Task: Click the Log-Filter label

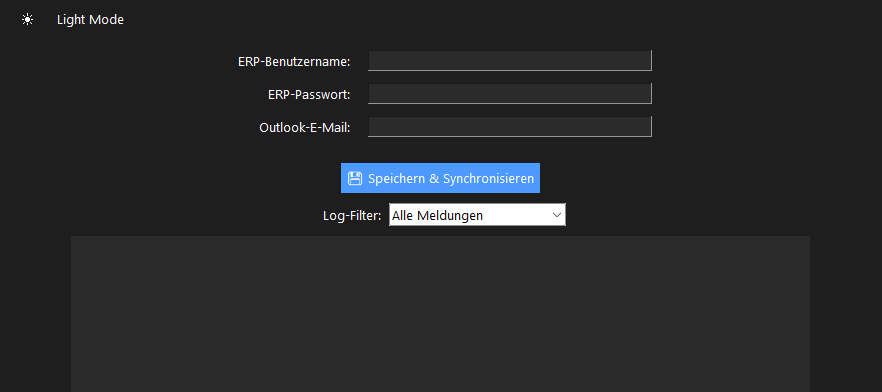Action: click(352, 215)
